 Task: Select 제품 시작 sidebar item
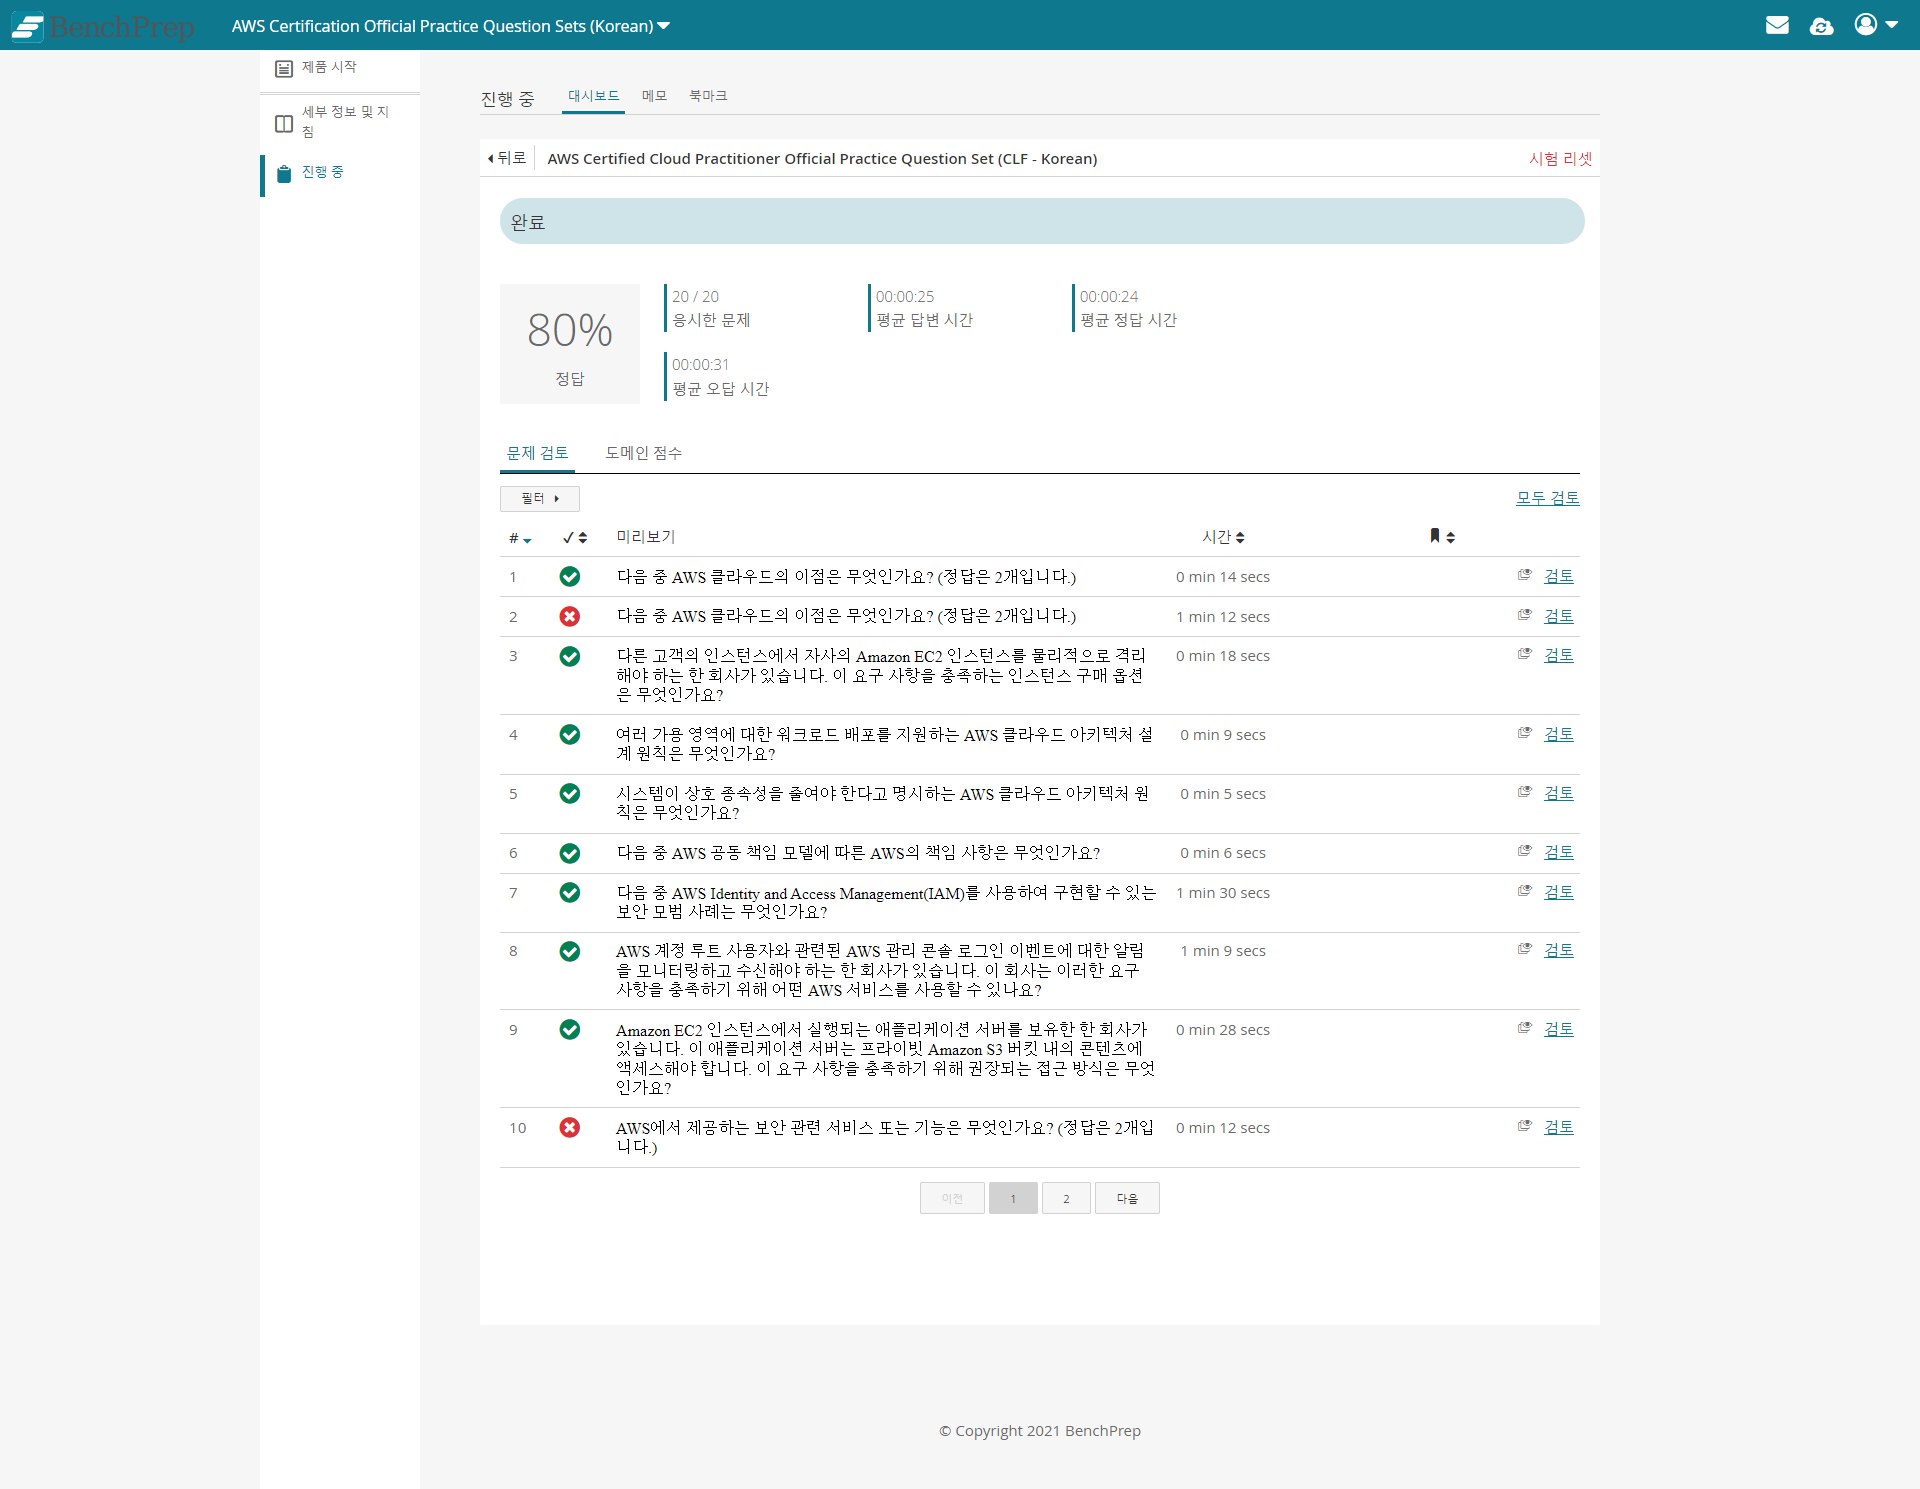[x=340, y=68]
